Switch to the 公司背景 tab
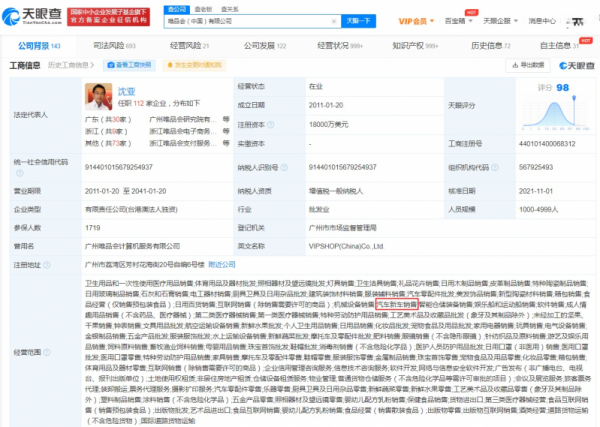Image resolution: width=600 pixels, height=427 pixels. (39, 46)
